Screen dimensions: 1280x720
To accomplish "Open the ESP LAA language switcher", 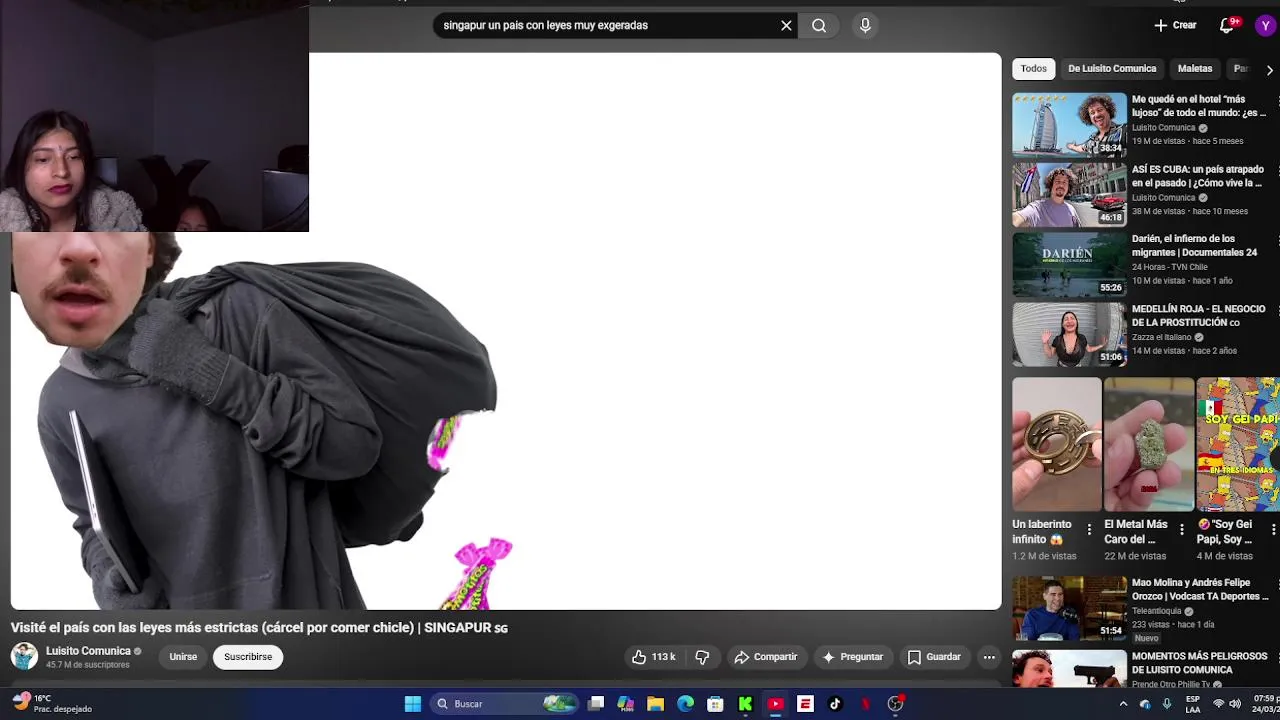I will (x=1193, y=704).
